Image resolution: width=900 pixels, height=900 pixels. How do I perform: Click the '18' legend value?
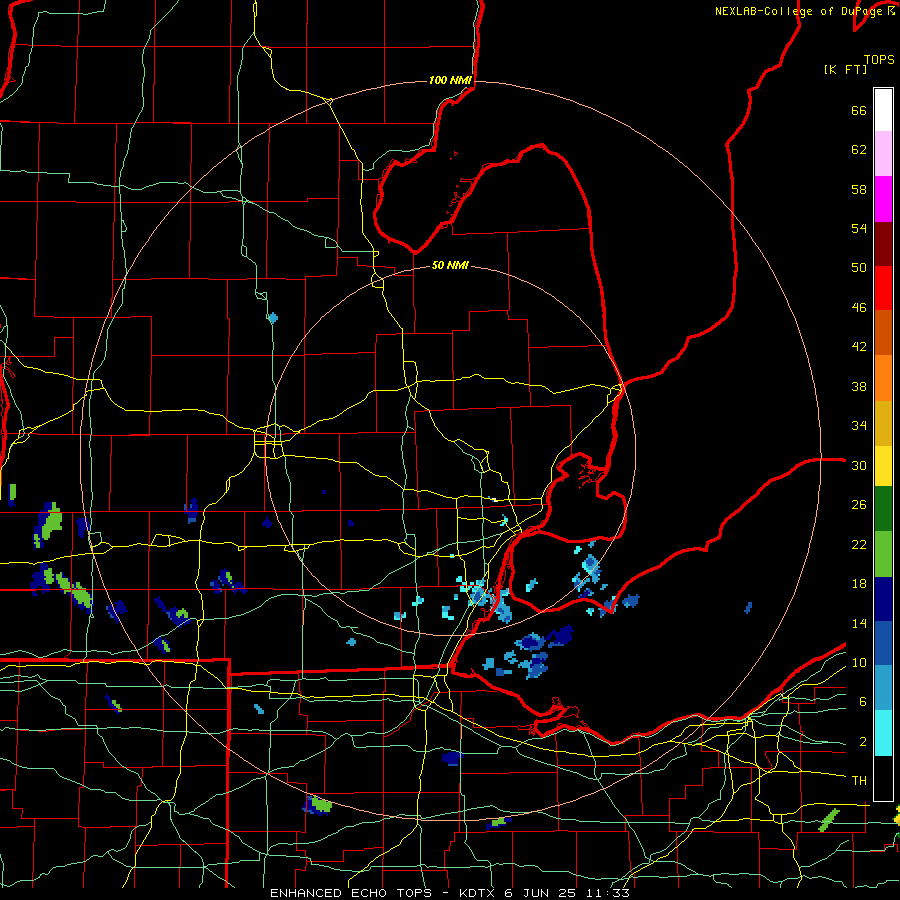click(x=859, y=584)
